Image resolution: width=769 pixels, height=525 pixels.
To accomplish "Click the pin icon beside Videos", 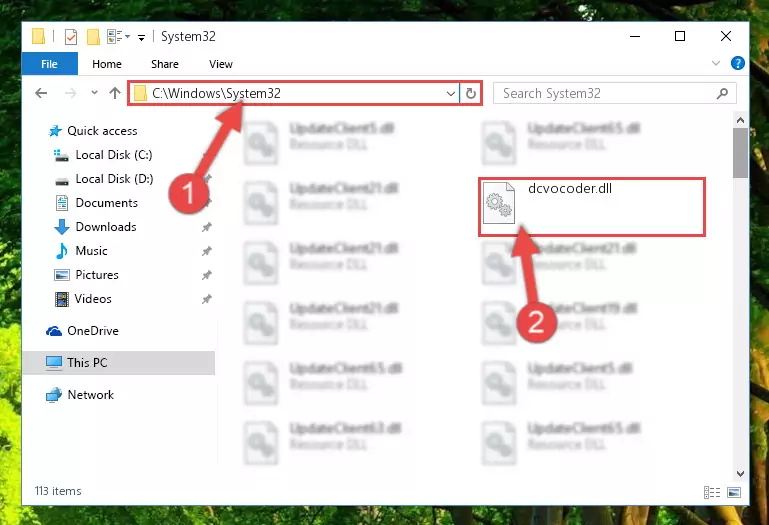I will pyautogui.click(x=206, y=299).
